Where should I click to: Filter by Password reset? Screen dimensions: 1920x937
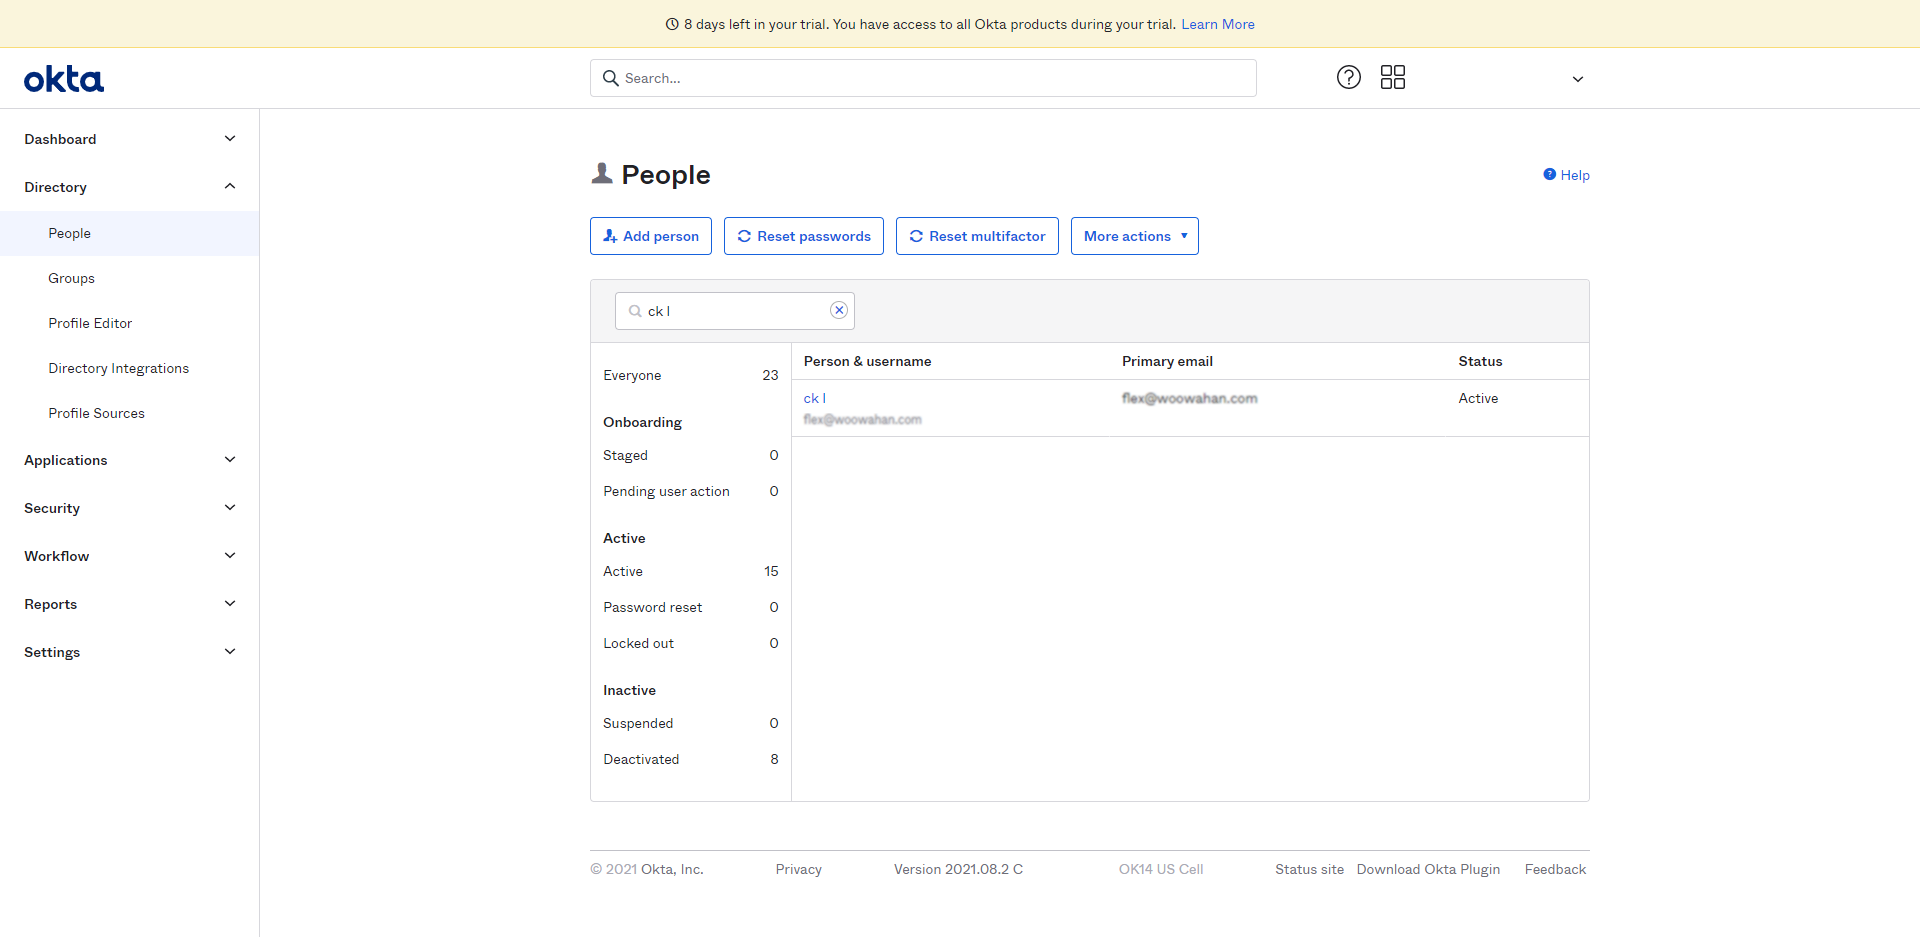[x=690, y=607]
